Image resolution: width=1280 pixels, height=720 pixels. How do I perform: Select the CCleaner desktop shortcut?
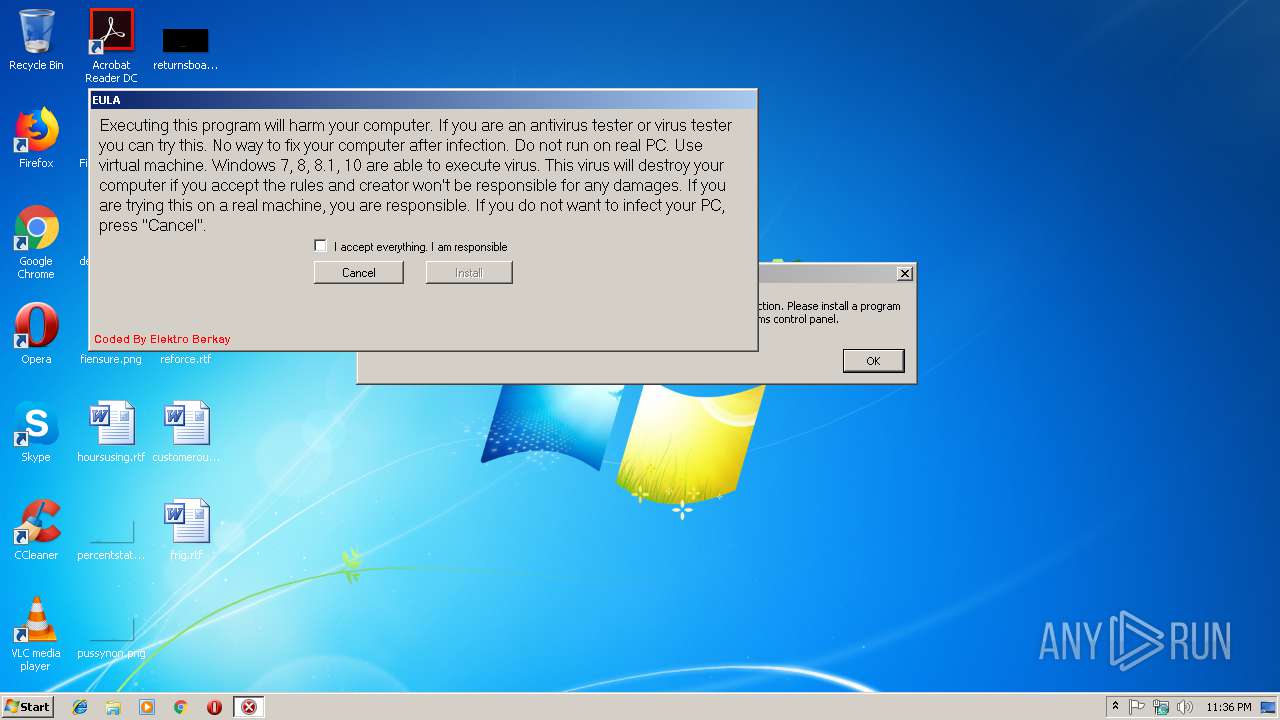(x=36, y=529)
